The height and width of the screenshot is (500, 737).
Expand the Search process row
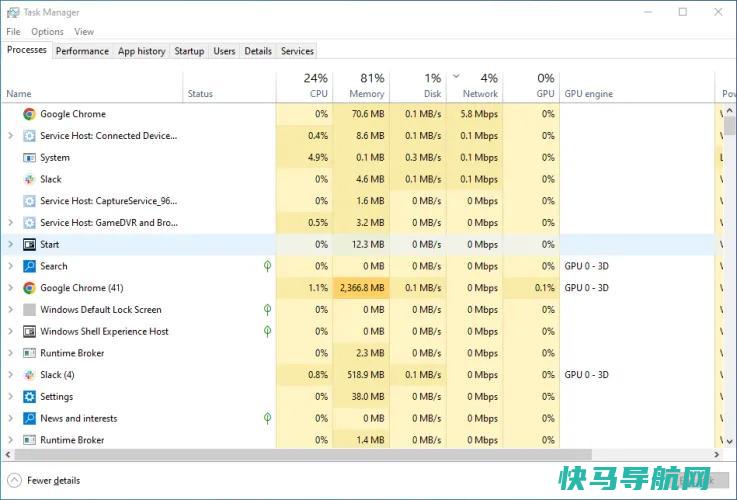point(10,266)
